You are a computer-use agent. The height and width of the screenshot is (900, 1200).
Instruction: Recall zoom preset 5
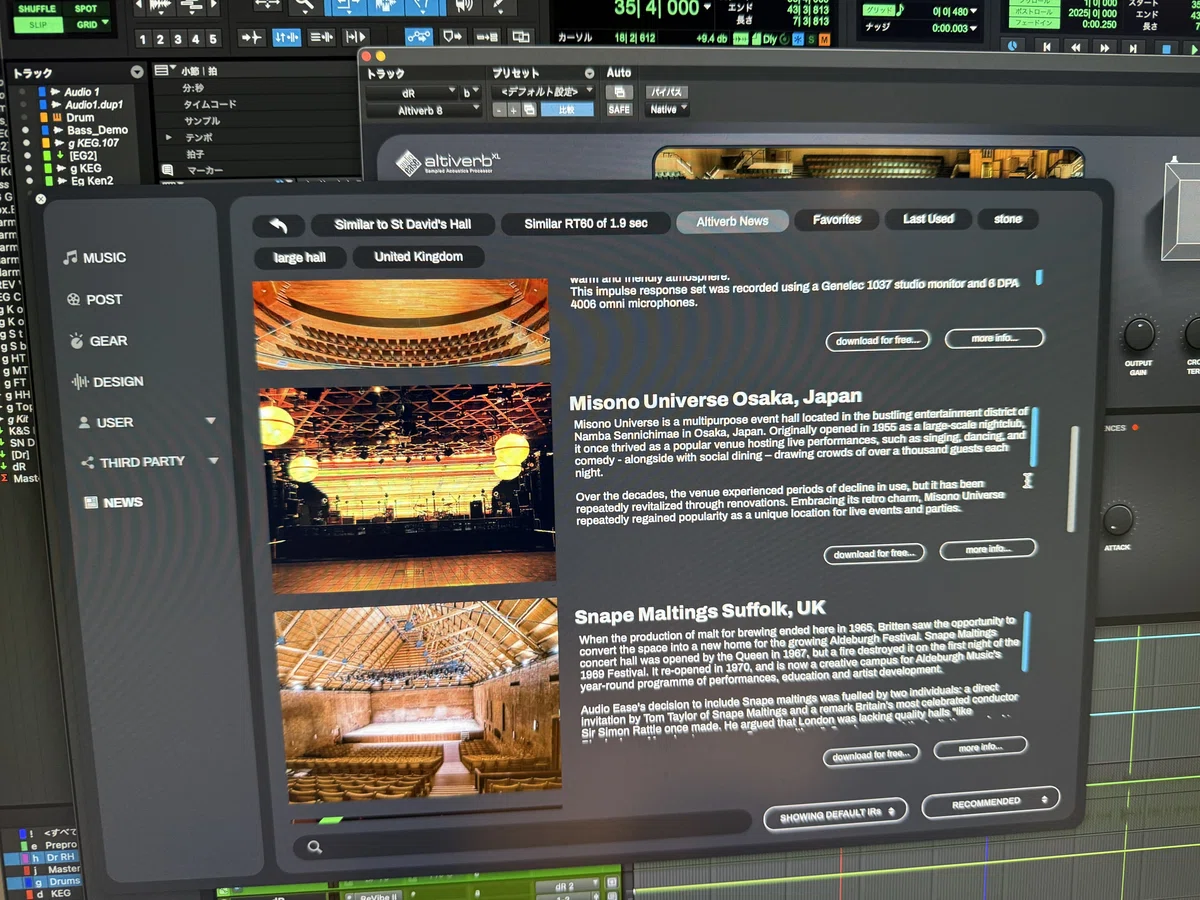(x=212, y=39)
